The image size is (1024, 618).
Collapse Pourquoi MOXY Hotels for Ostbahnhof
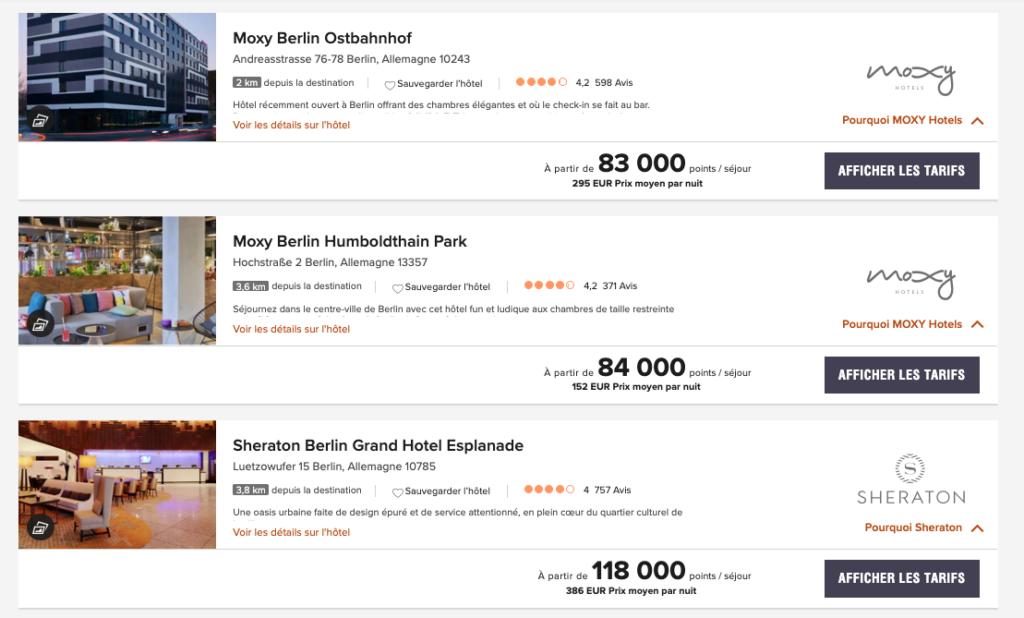tap(977, 121)
